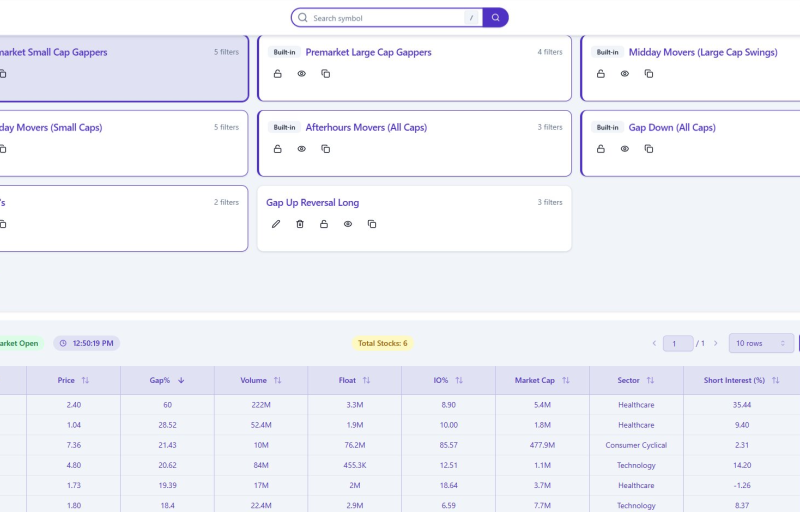This screenshot has height=512, width=800.
Task: Open the Midday Movers (Large Cap Swings) scanner
Action: [702, 52]
